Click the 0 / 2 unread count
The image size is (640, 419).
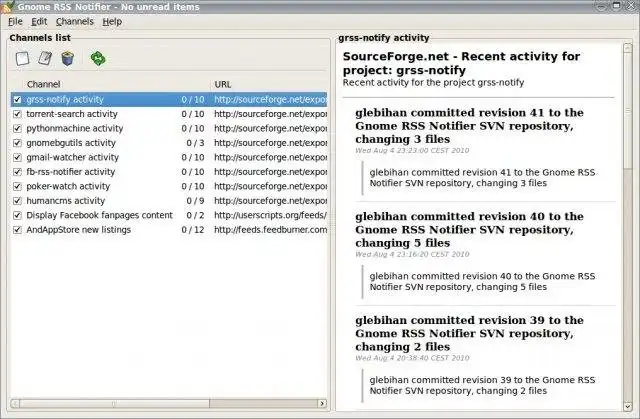(x=195, y=215)
